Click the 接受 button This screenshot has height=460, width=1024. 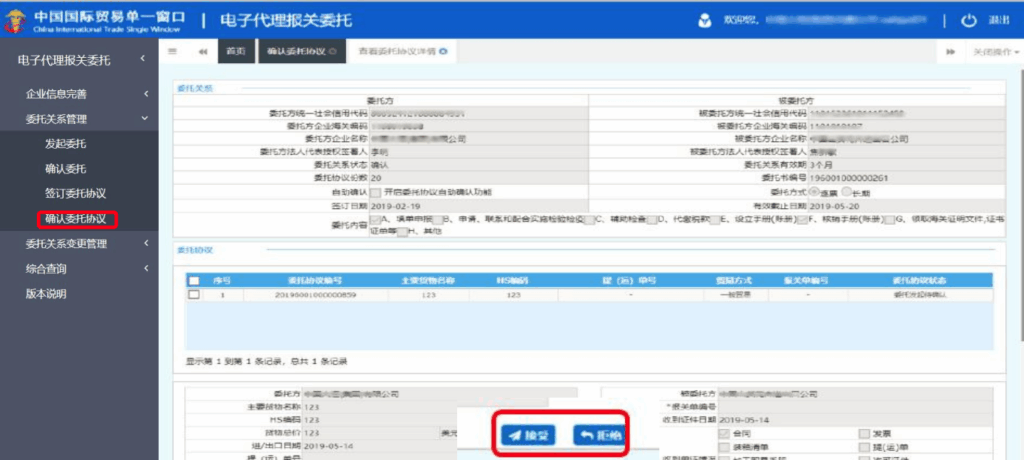point(528,436)
